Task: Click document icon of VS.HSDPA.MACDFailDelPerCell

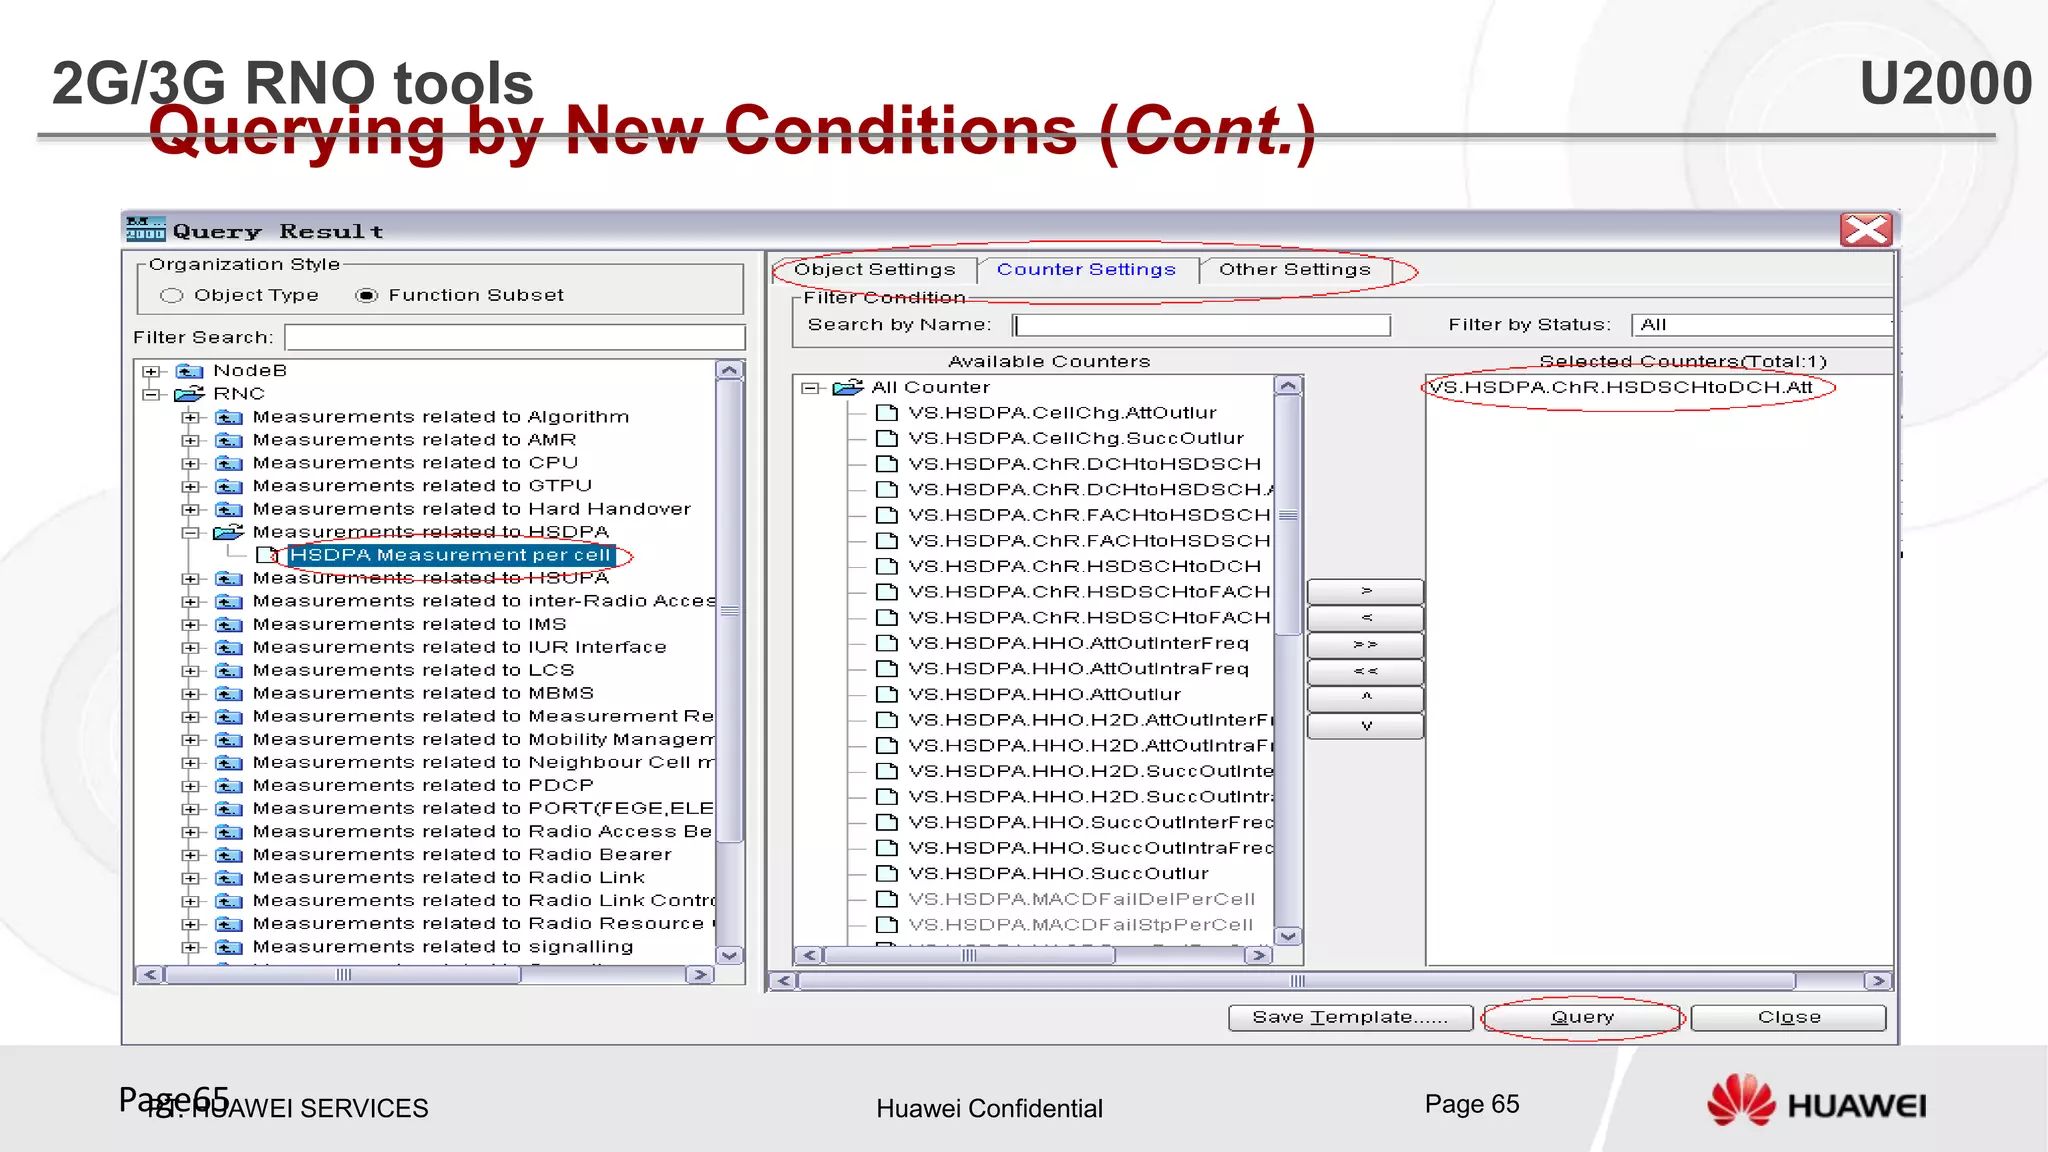Action: (886, 900)
